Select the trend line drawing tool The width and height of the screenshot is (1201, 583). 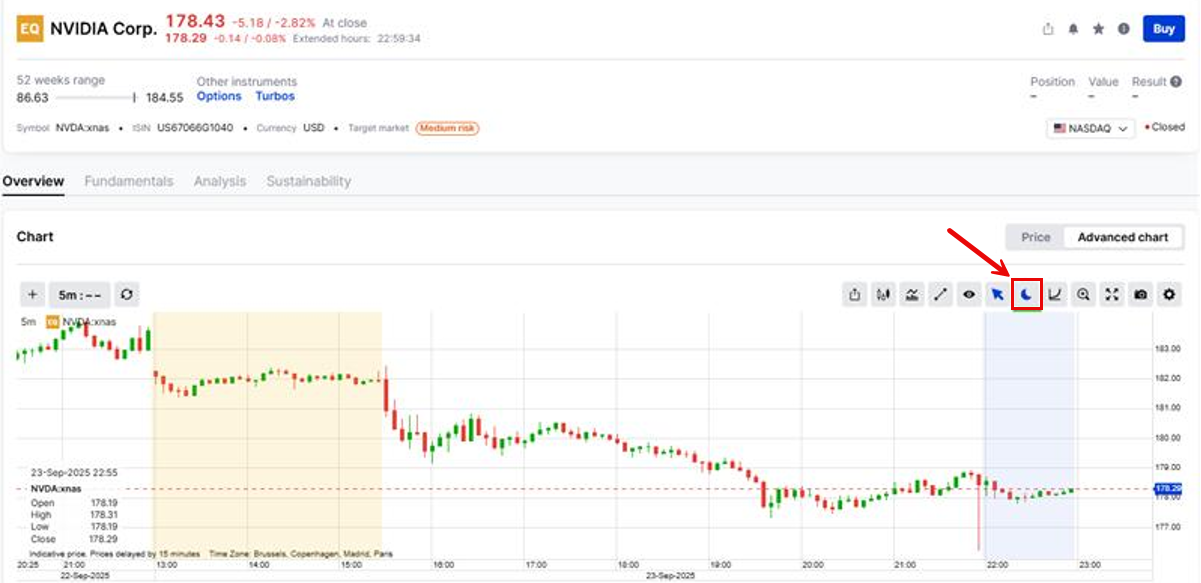(x=940, y=295)
